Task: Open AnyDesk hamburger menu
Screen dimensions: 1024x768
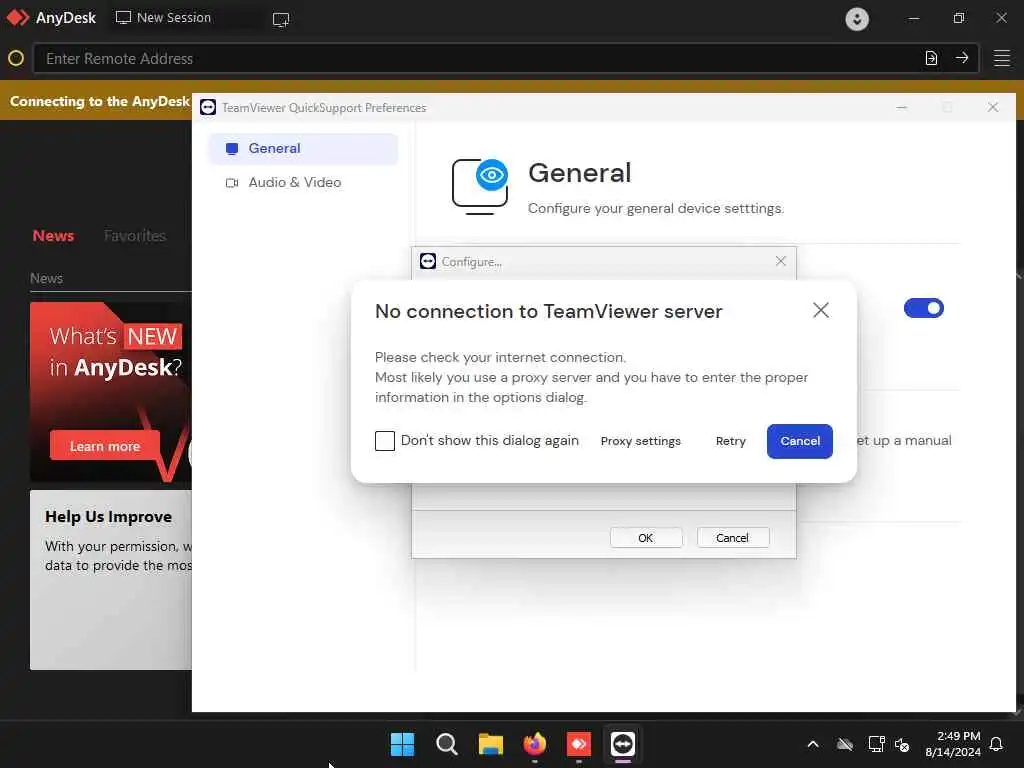Action: (x=1002, y=58)
